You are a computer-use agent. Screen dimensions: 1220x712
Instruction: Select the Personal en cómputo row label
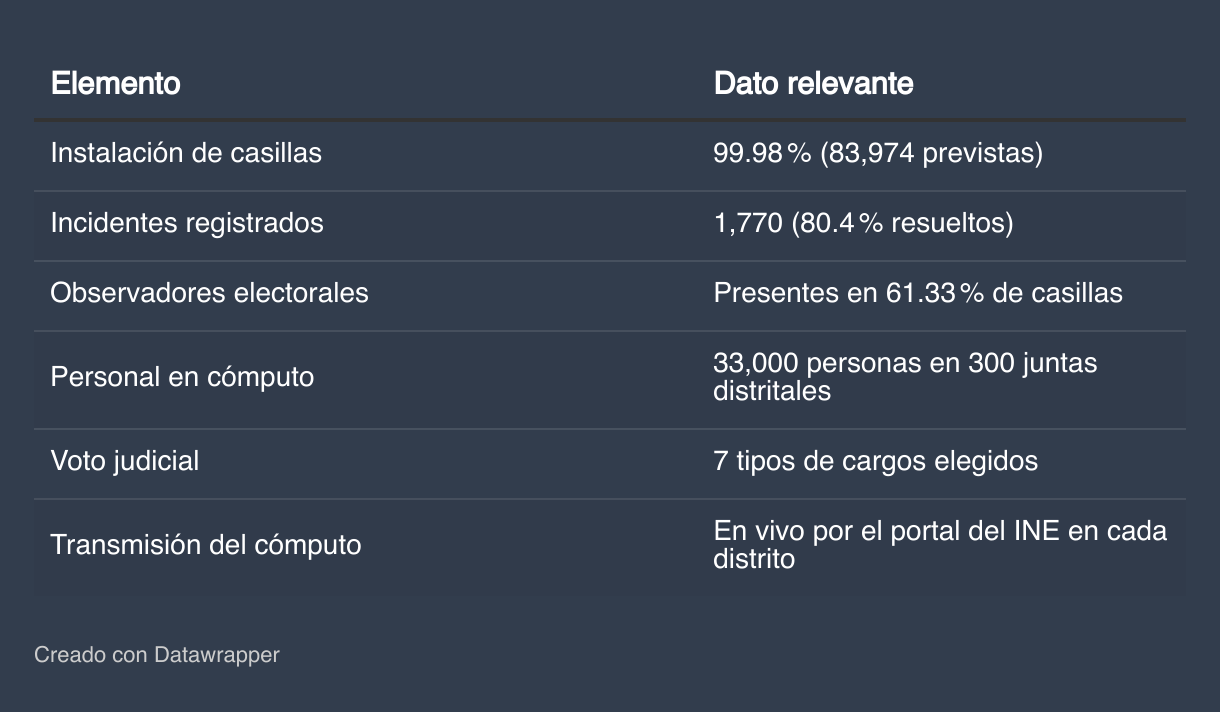click(x=182, y=377)
